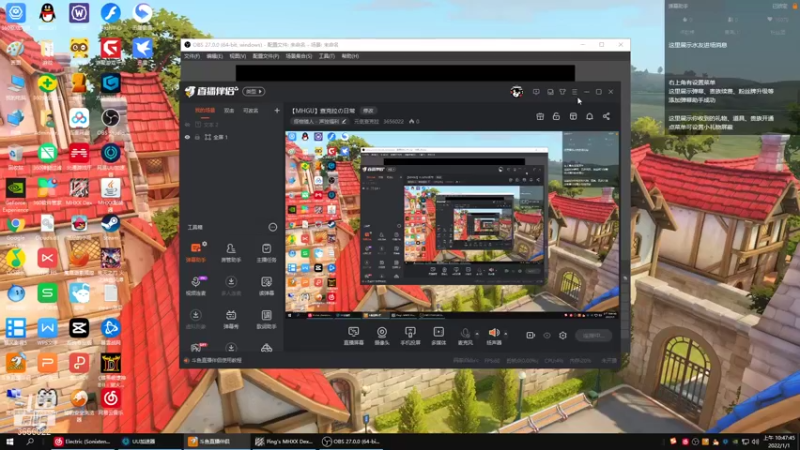Open the taskbar clock and date
The height and width of the screenshot is (450, 800).
pos(779,442)
